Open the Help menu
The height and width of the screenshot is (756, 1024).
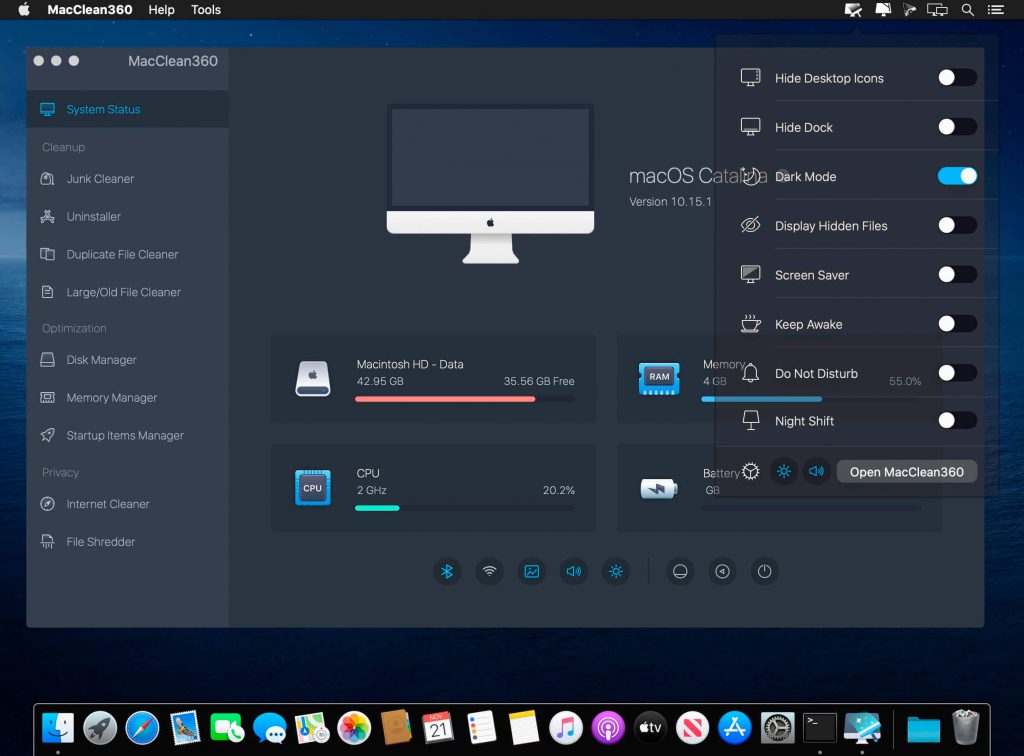161,10
